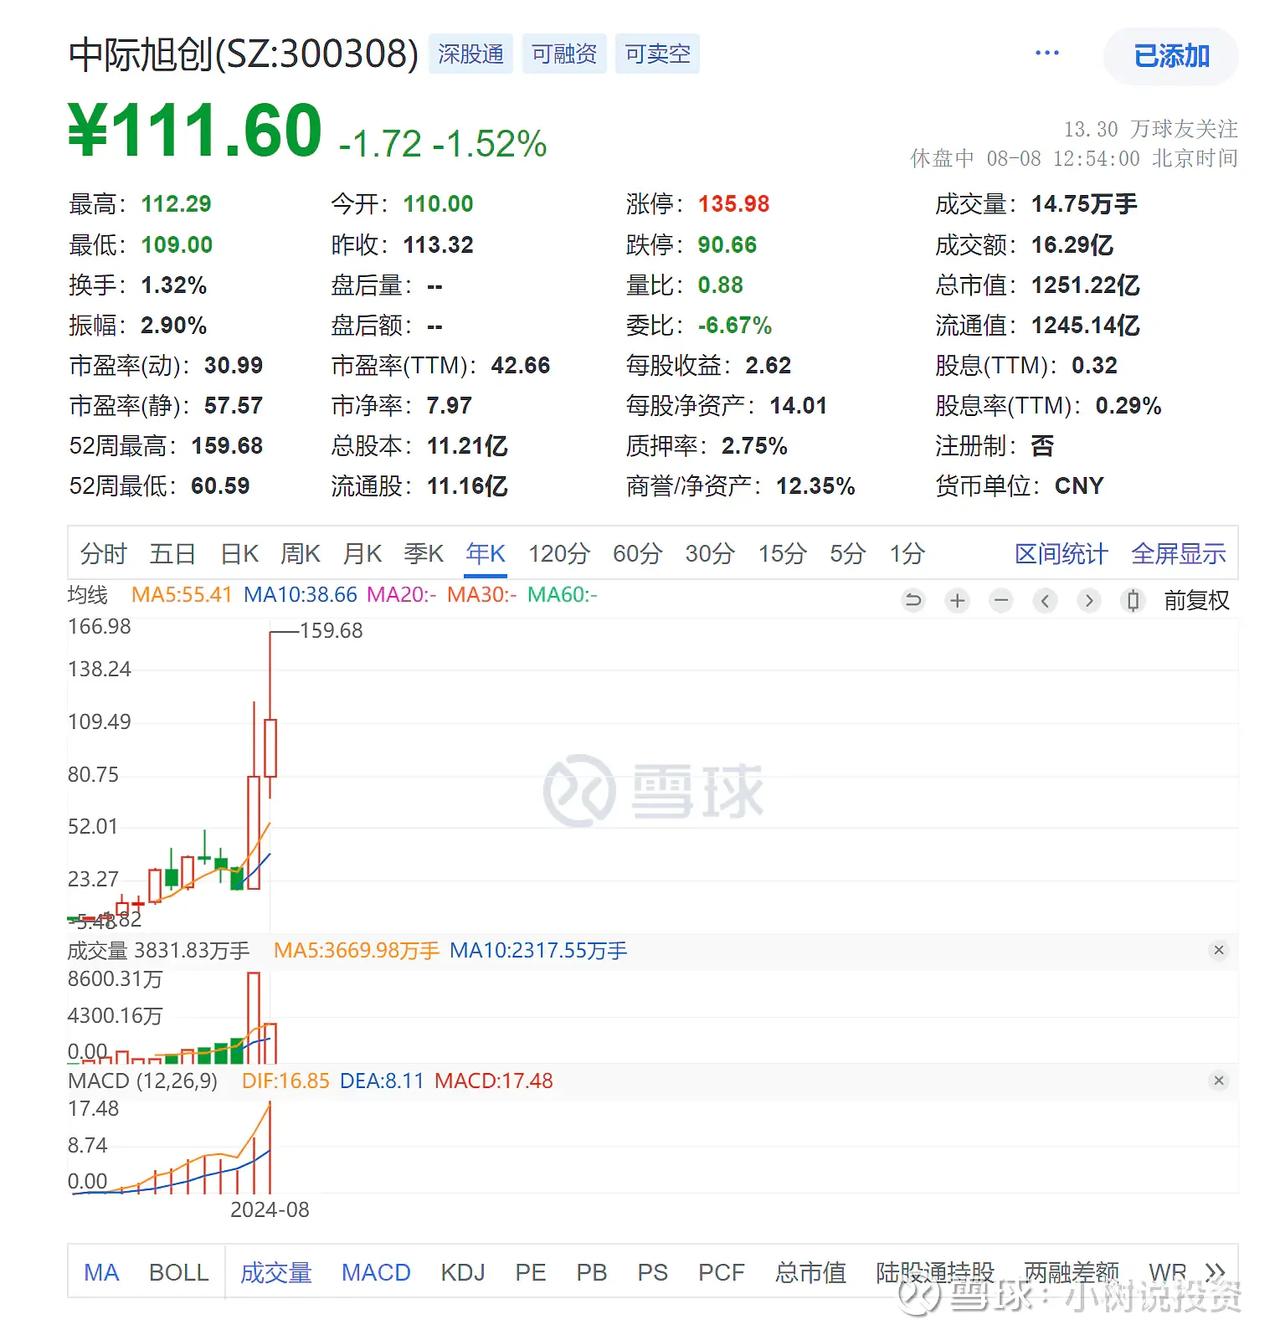Viewport: 1280px width, 1335px height.
Task: Toggle the 两融差额 indicator
Action: pos(1071,1272)
